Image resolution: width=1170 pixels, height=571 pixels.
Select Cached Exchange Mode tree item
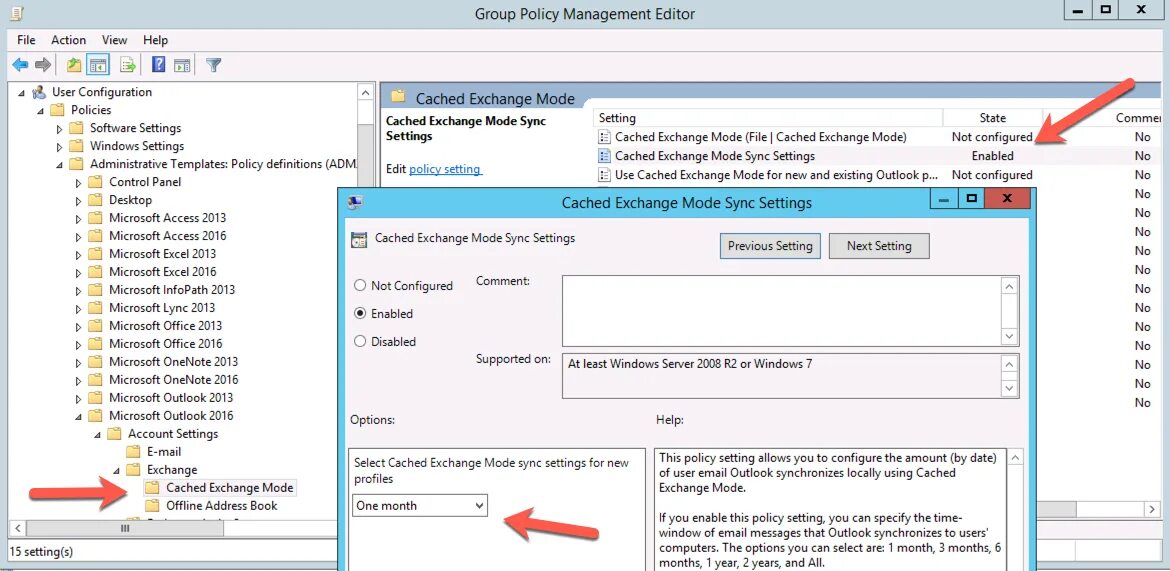click(x=230, y=487)
